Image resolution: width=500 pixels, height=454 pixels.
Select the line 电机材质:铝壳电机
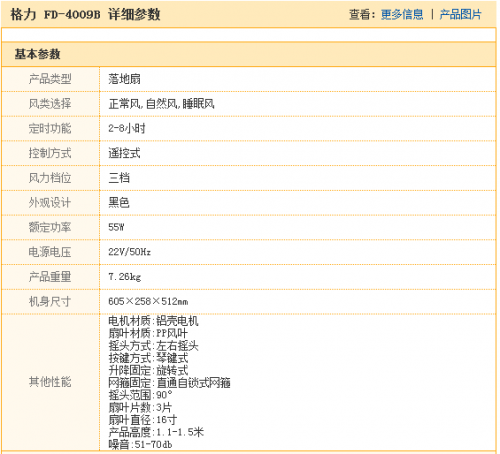(153, 321)
